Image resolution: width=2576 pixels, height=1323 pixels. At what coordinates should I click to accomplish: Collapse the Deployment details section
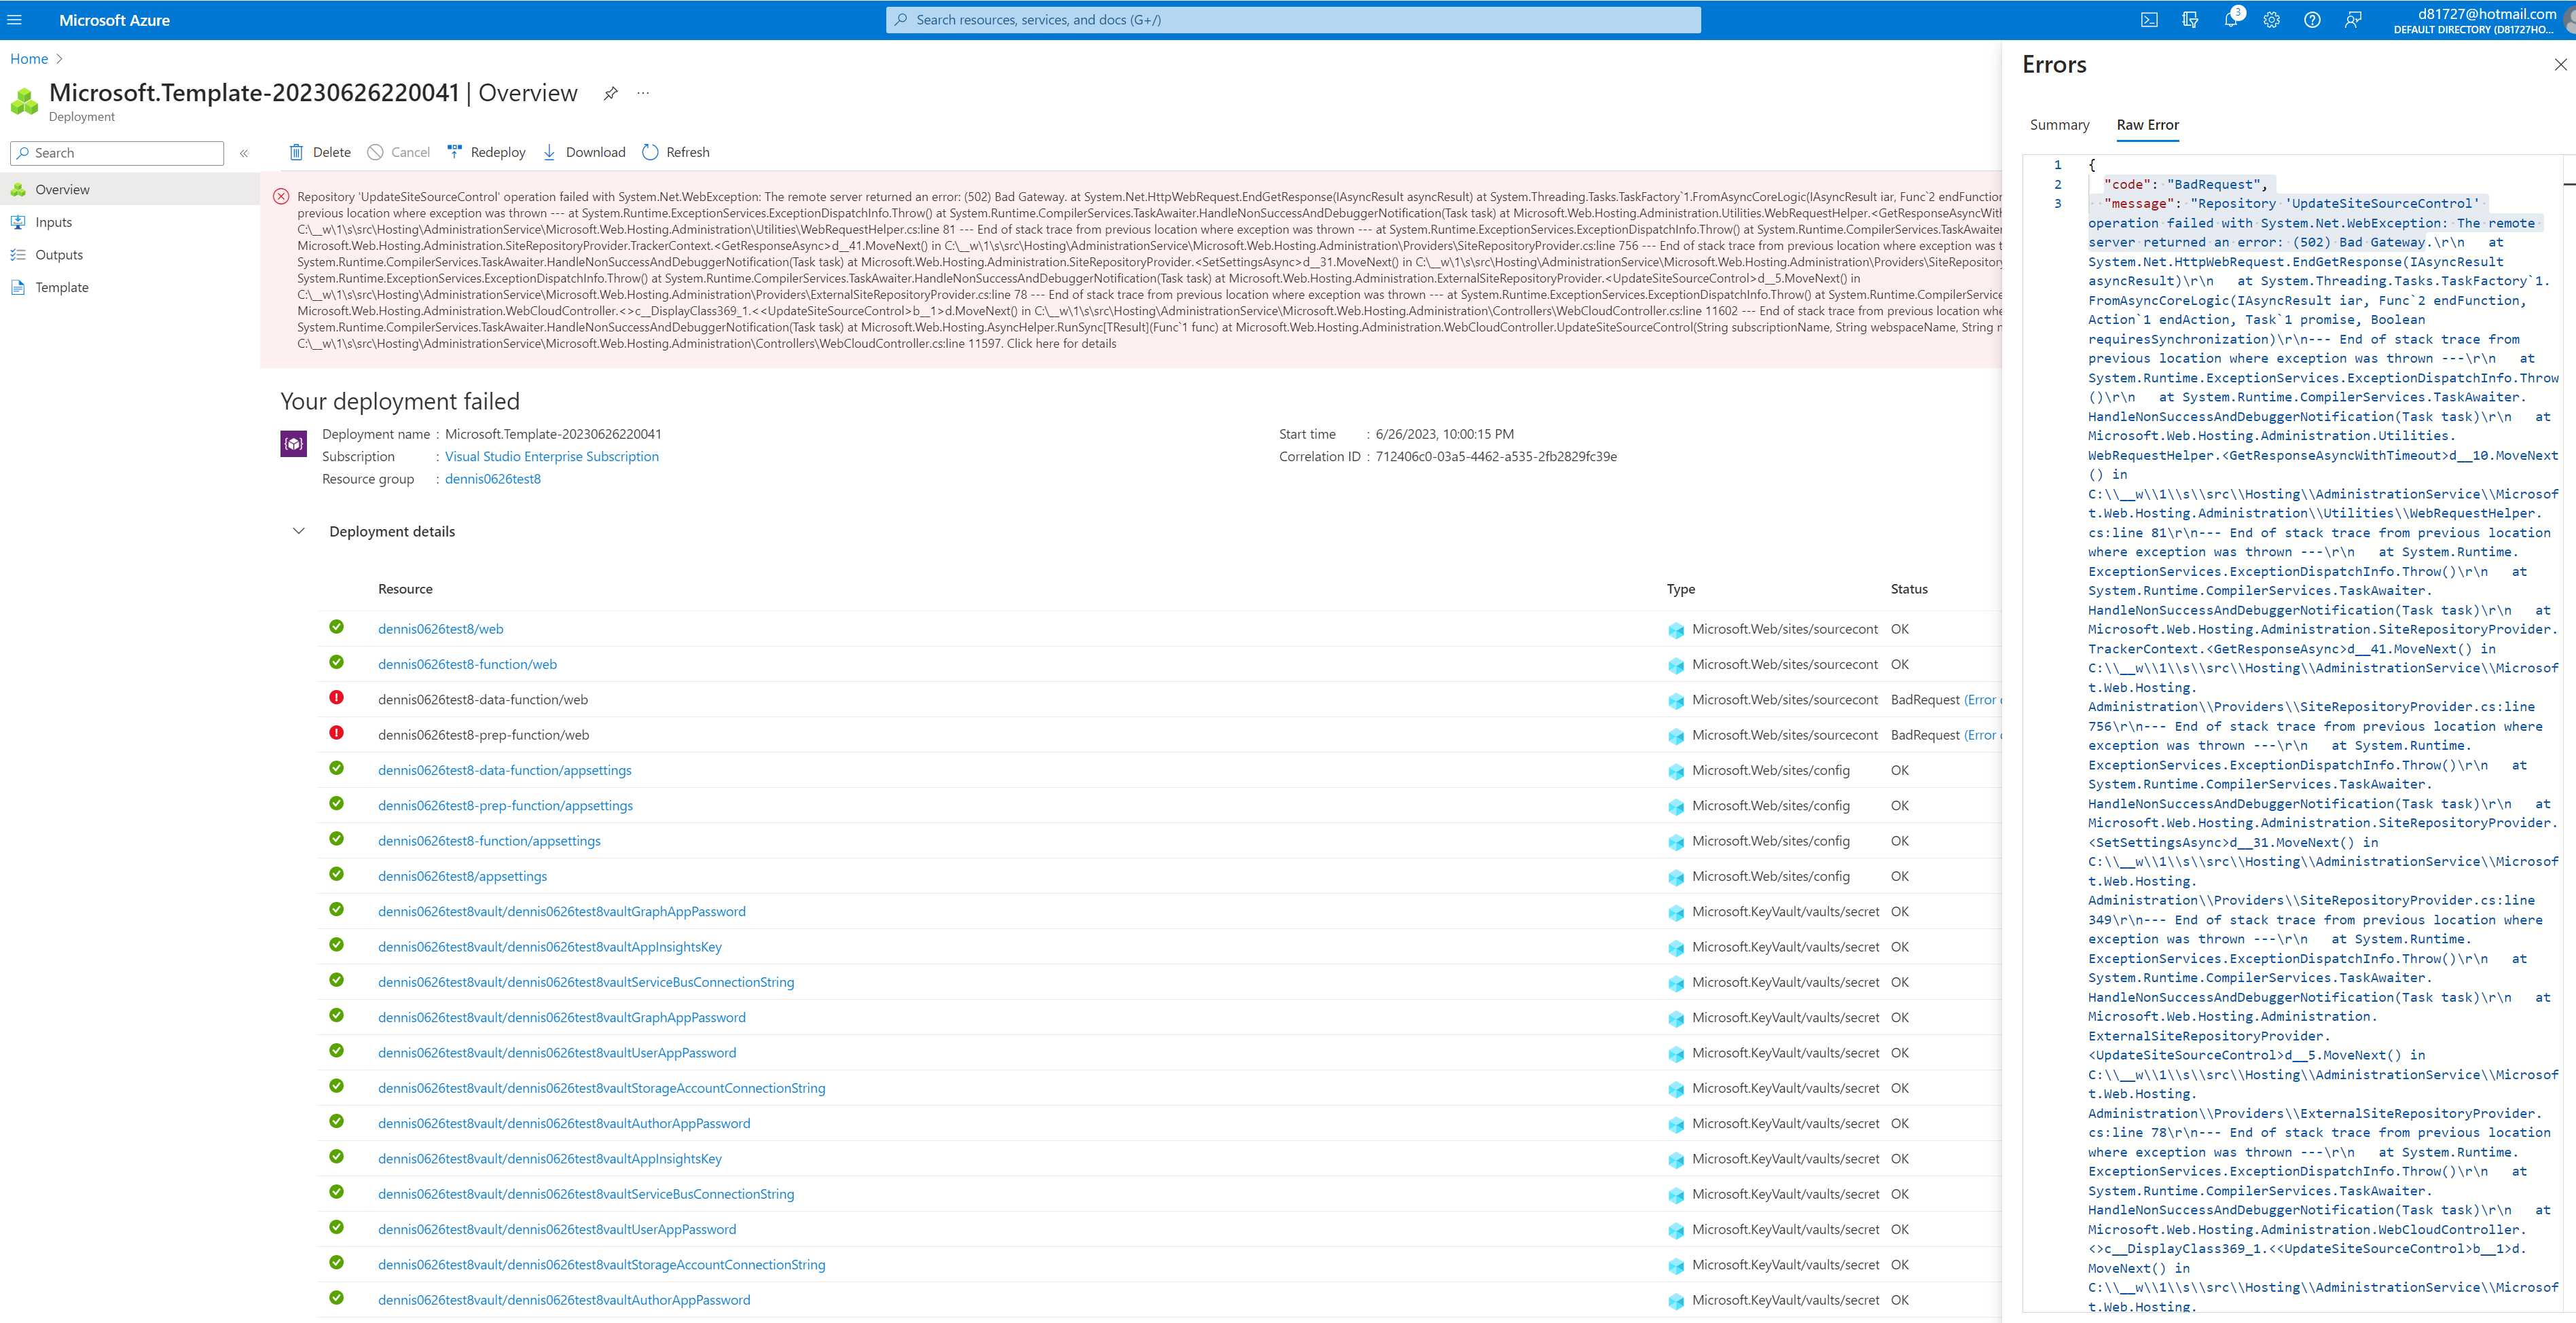[299, 531]
